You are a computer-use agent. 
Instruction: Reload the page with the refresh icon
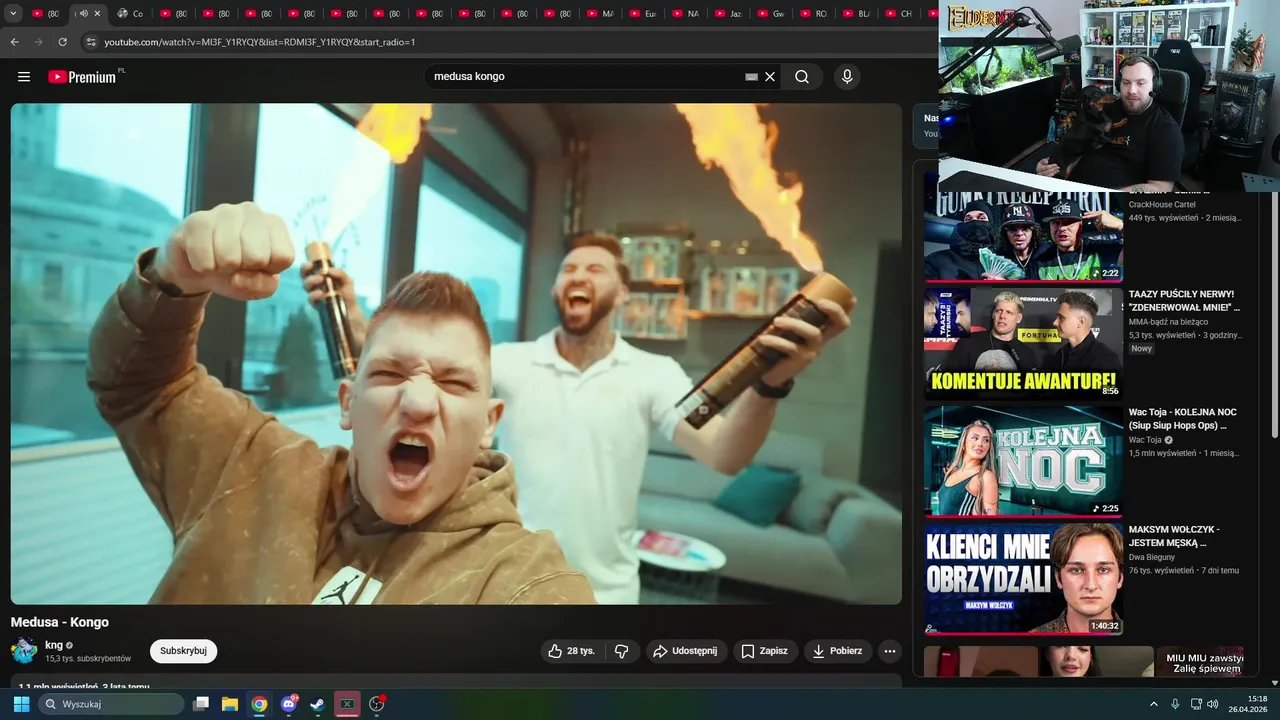coord(62,42)
